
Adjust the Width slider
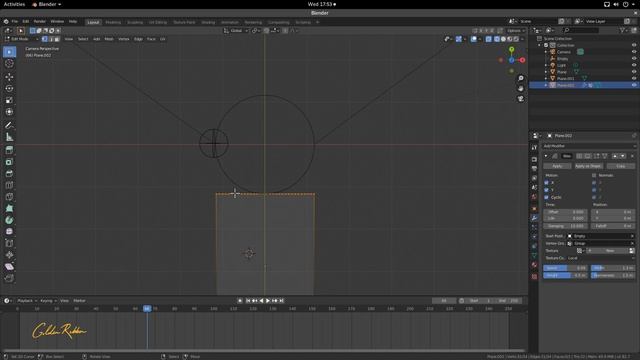click(613, 268)
